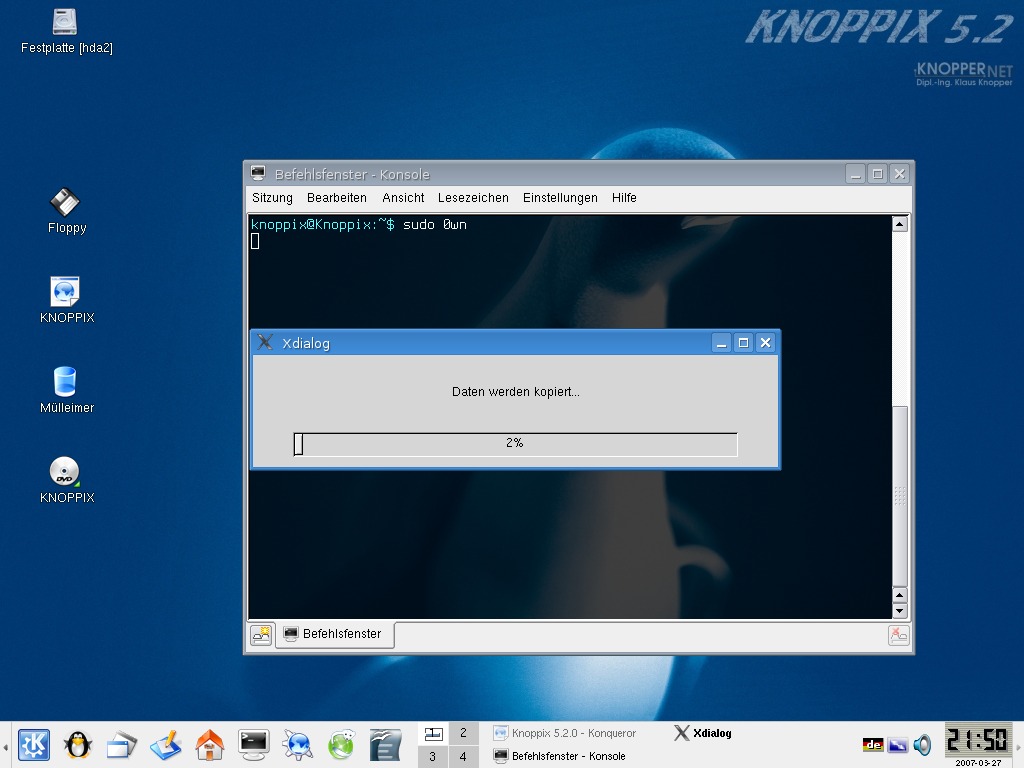Maximize the Konsole window

878,174
